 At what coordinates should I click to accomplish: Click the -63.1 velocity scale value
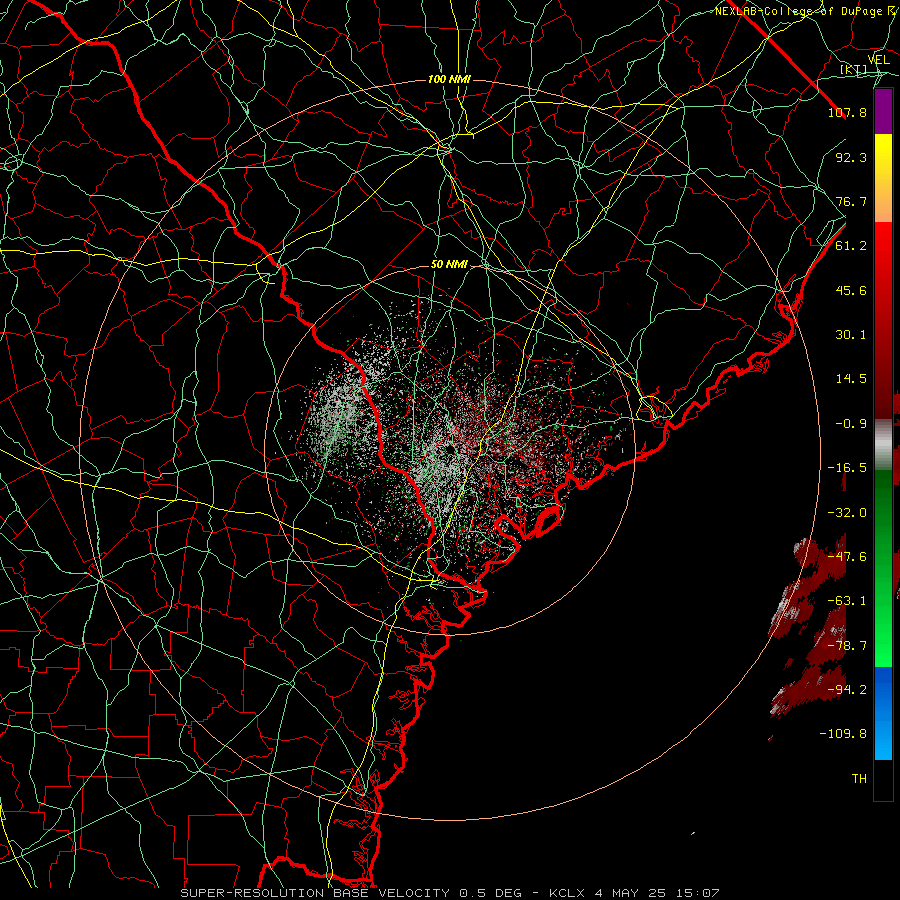click(847, 601)
